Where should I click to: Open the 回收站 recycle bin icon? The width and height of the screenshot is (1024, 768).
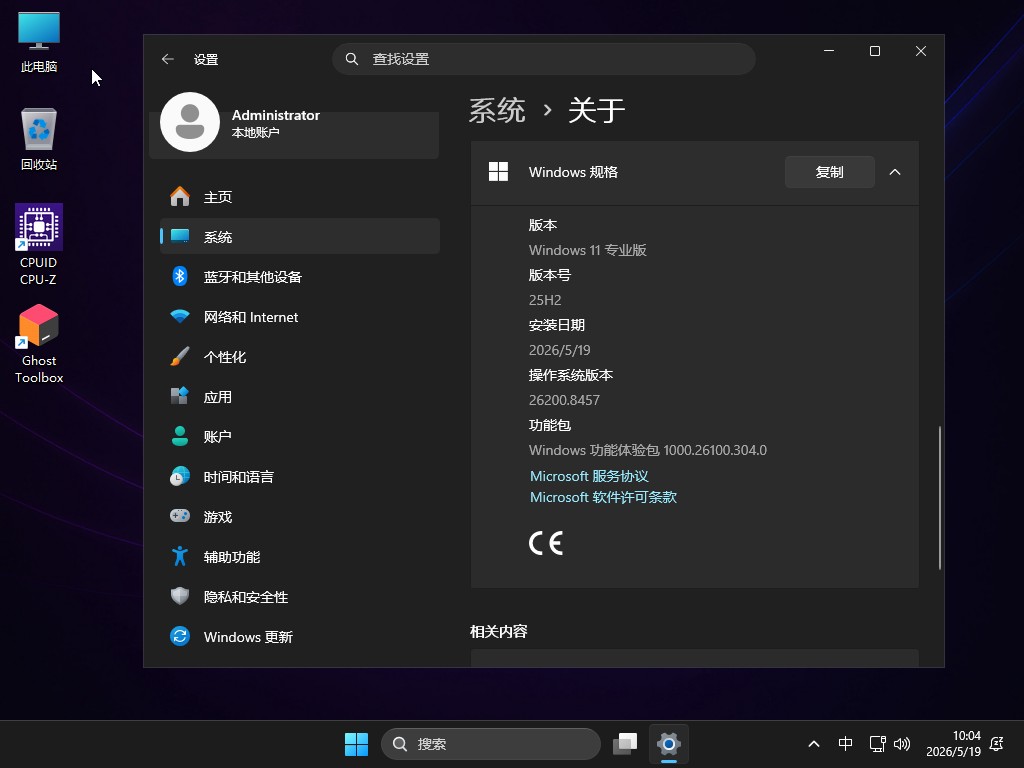pos(39,140)
